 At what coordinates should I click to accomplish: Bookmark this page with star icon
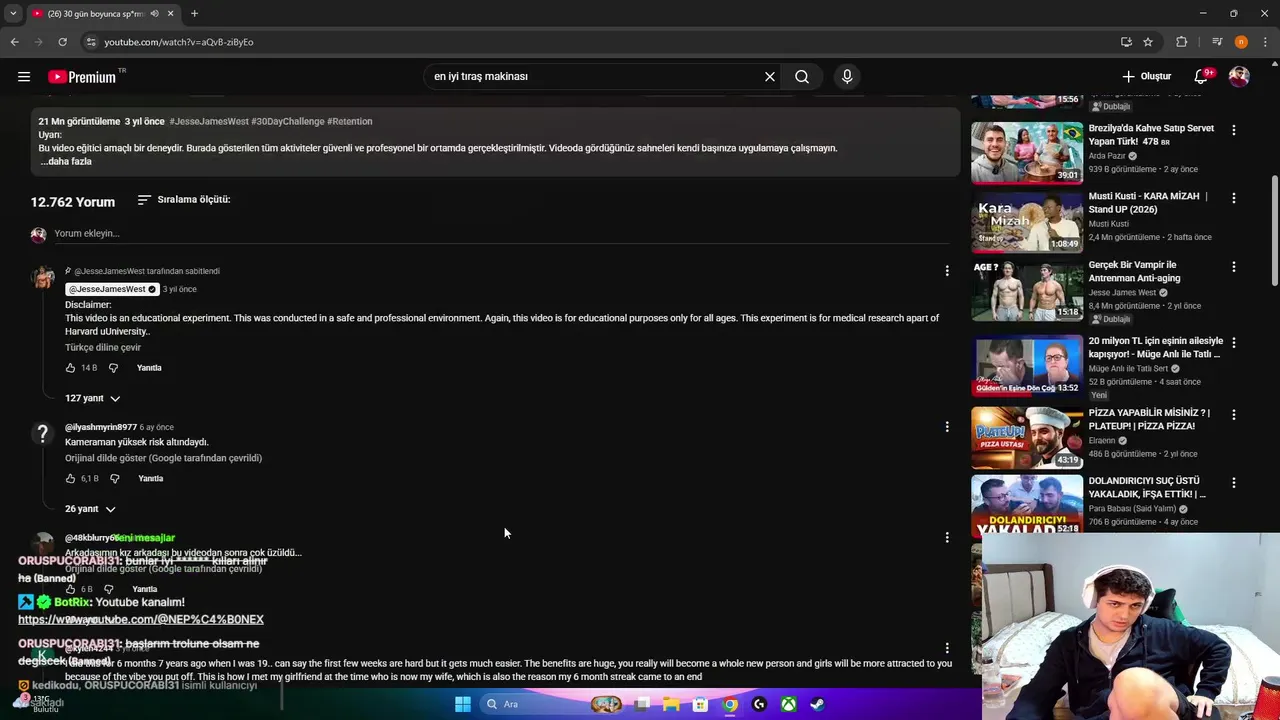[x=1148, y=42]
